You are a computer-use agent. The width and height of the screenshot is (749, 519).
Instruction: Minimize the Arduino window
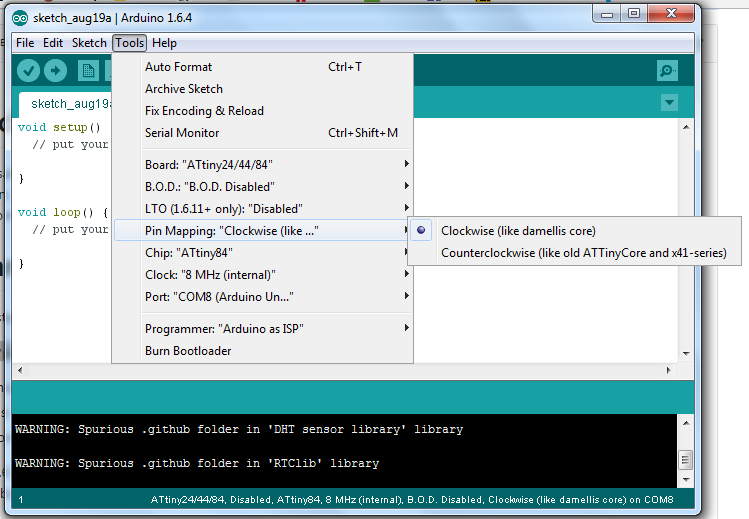coord(607,14)
